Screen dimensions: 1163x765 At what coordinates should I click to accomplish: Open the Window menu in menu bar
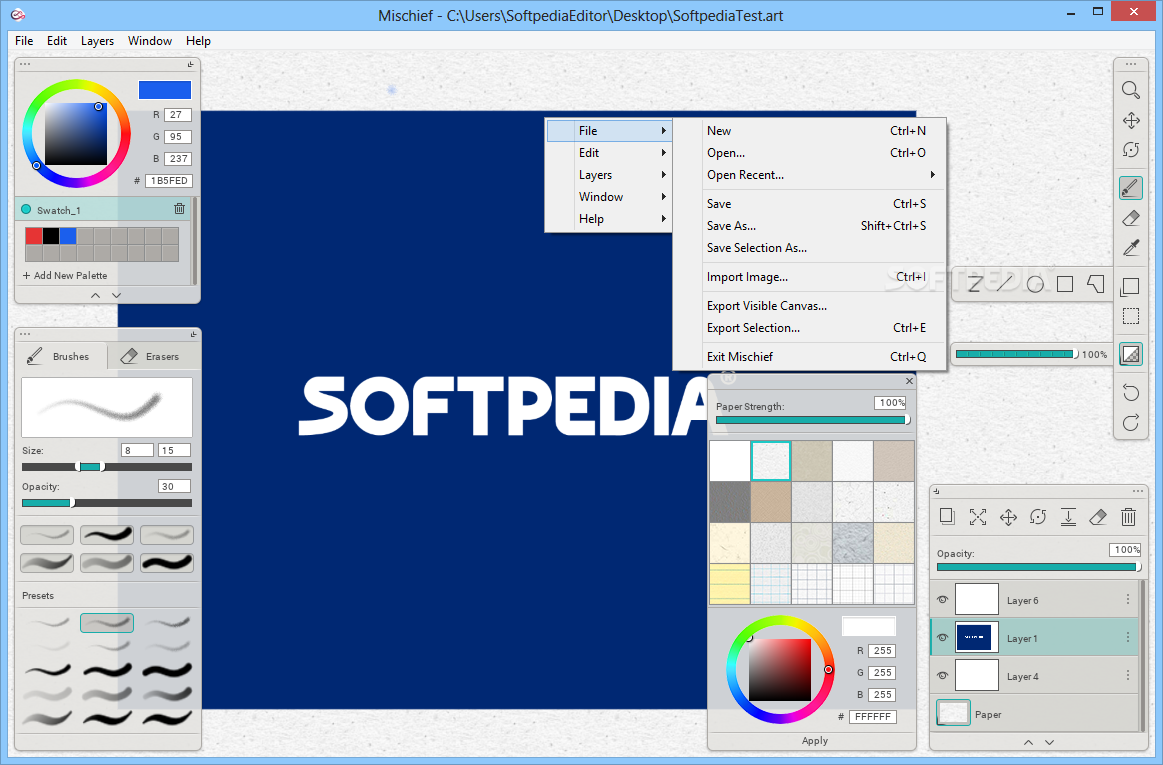coord(150,41)
